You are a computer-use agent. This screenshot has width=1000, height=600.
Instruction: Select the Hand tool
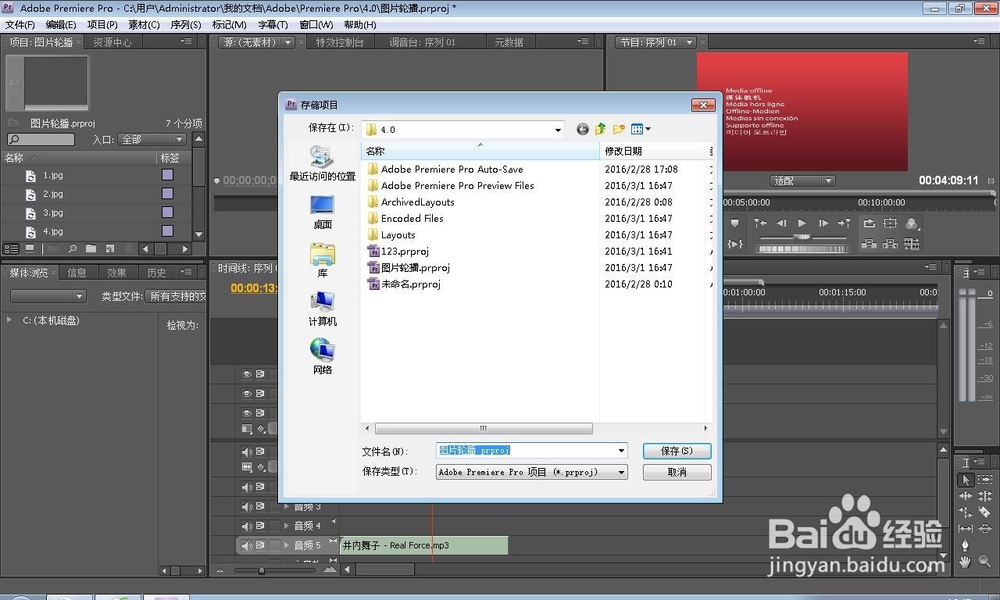(x=966, y=562)
